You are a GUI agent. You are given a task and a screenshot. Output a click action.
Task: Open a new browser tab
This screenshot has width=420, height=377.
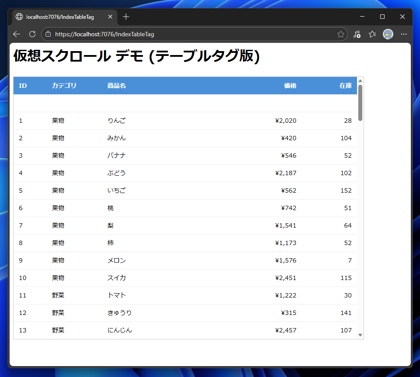[x=126, y=17]
